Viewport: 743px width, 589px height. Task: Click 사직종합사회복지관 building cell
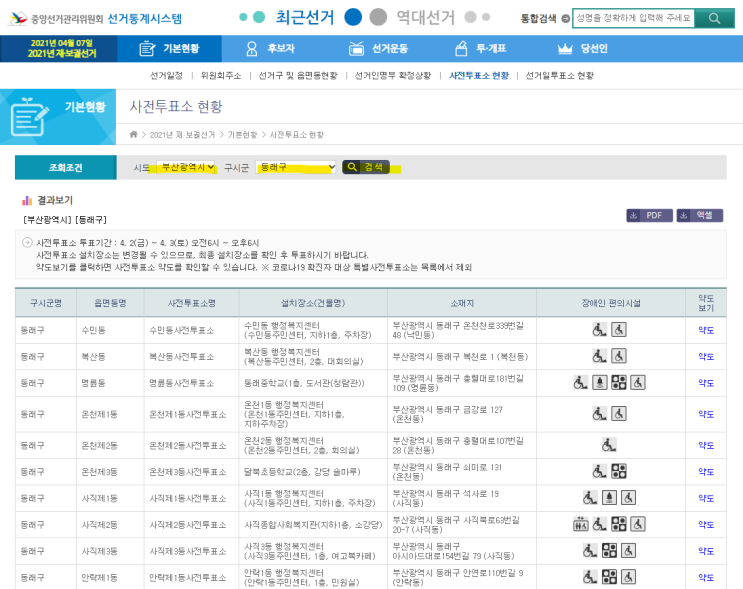(313, 525)
